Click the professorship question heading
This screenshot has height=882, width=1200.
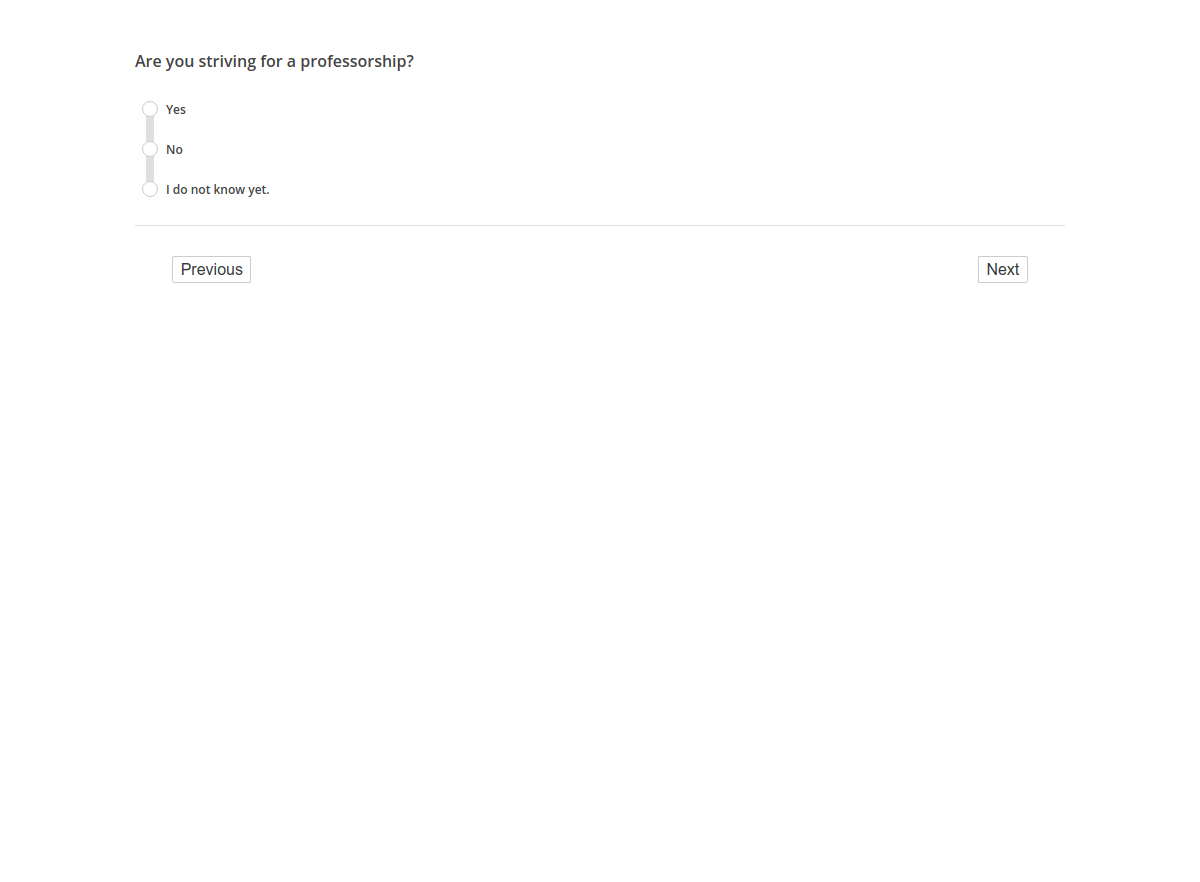274,62
